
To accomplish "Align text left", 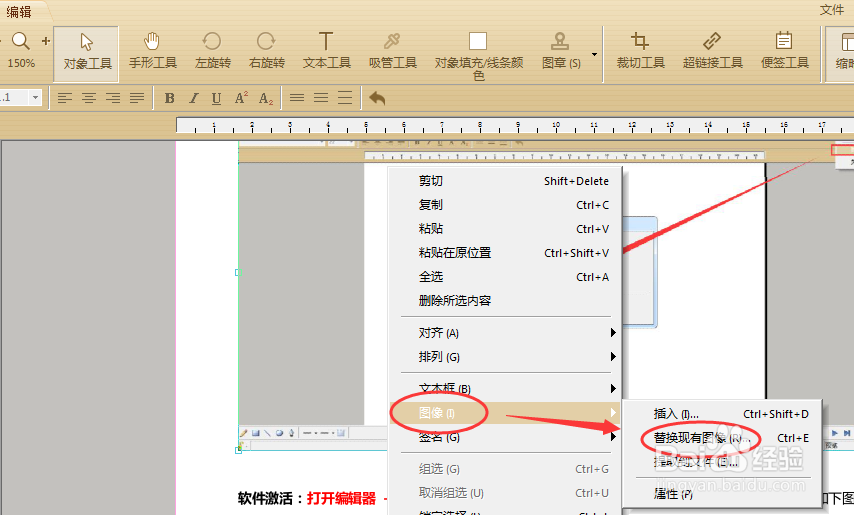I will pyautogui.click(x=65, y=98).
